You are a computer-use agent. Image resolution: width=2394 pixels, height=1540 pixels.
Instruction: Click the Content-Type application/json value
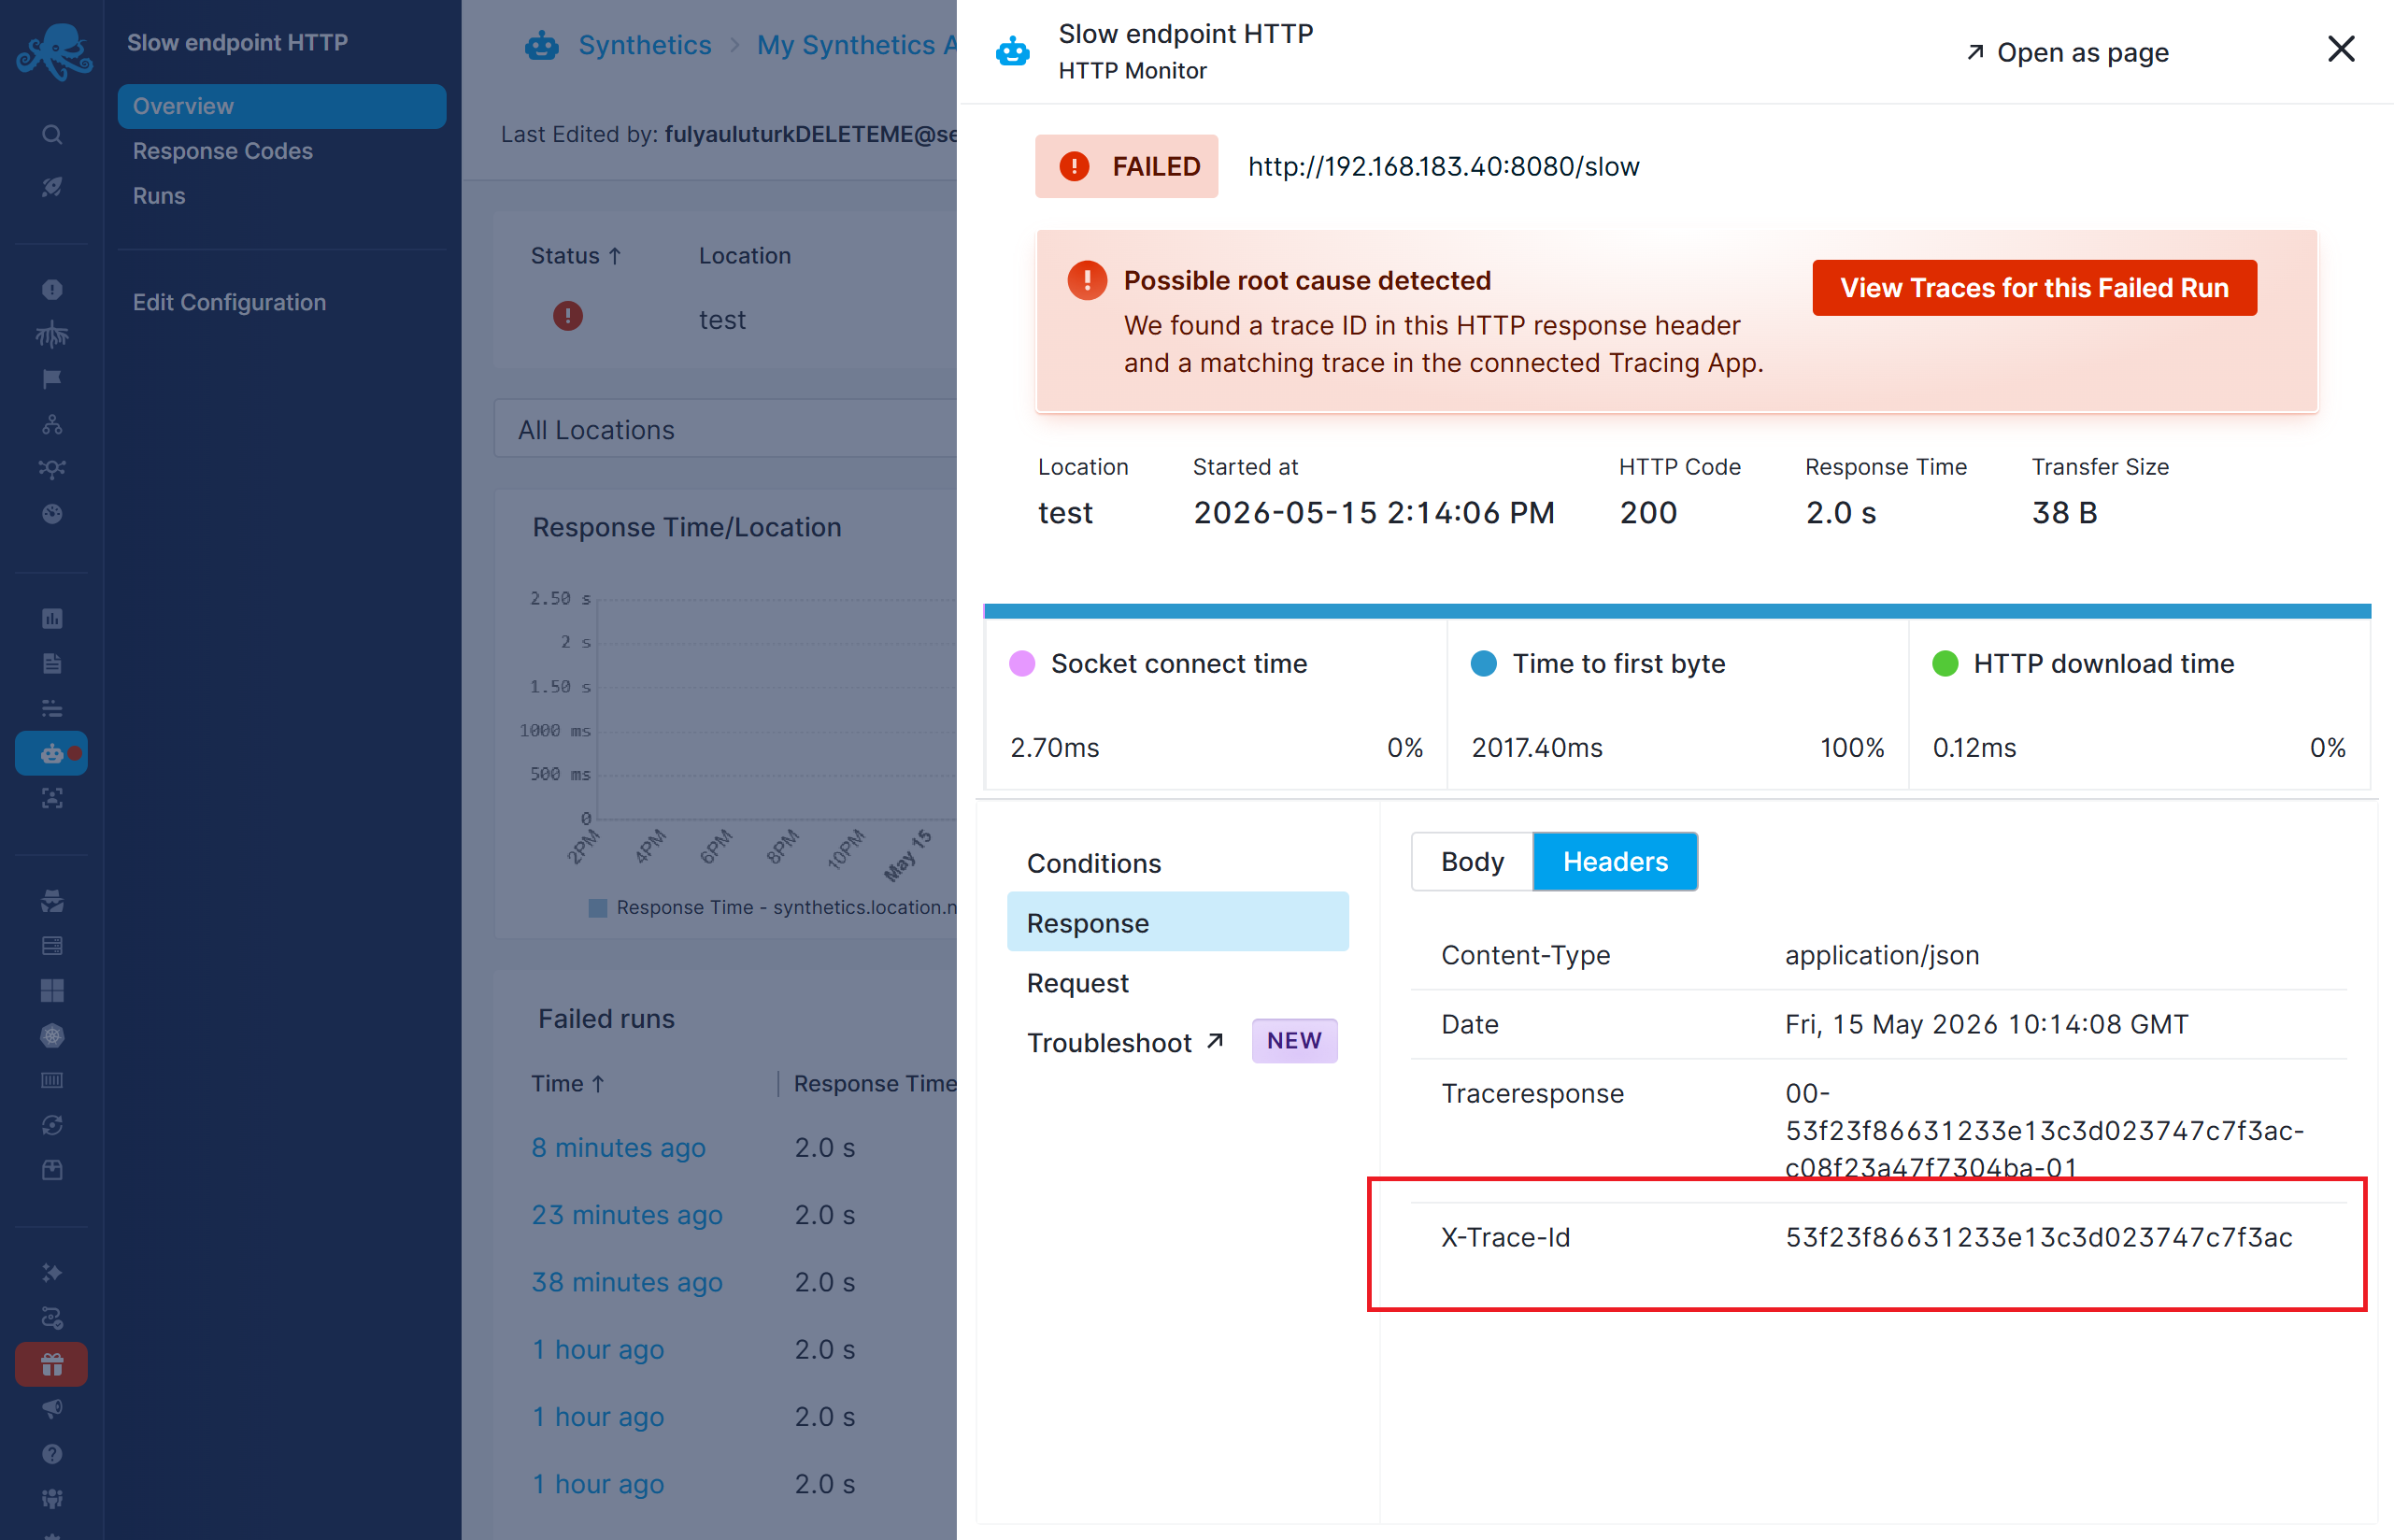[x=1881, y=954]
